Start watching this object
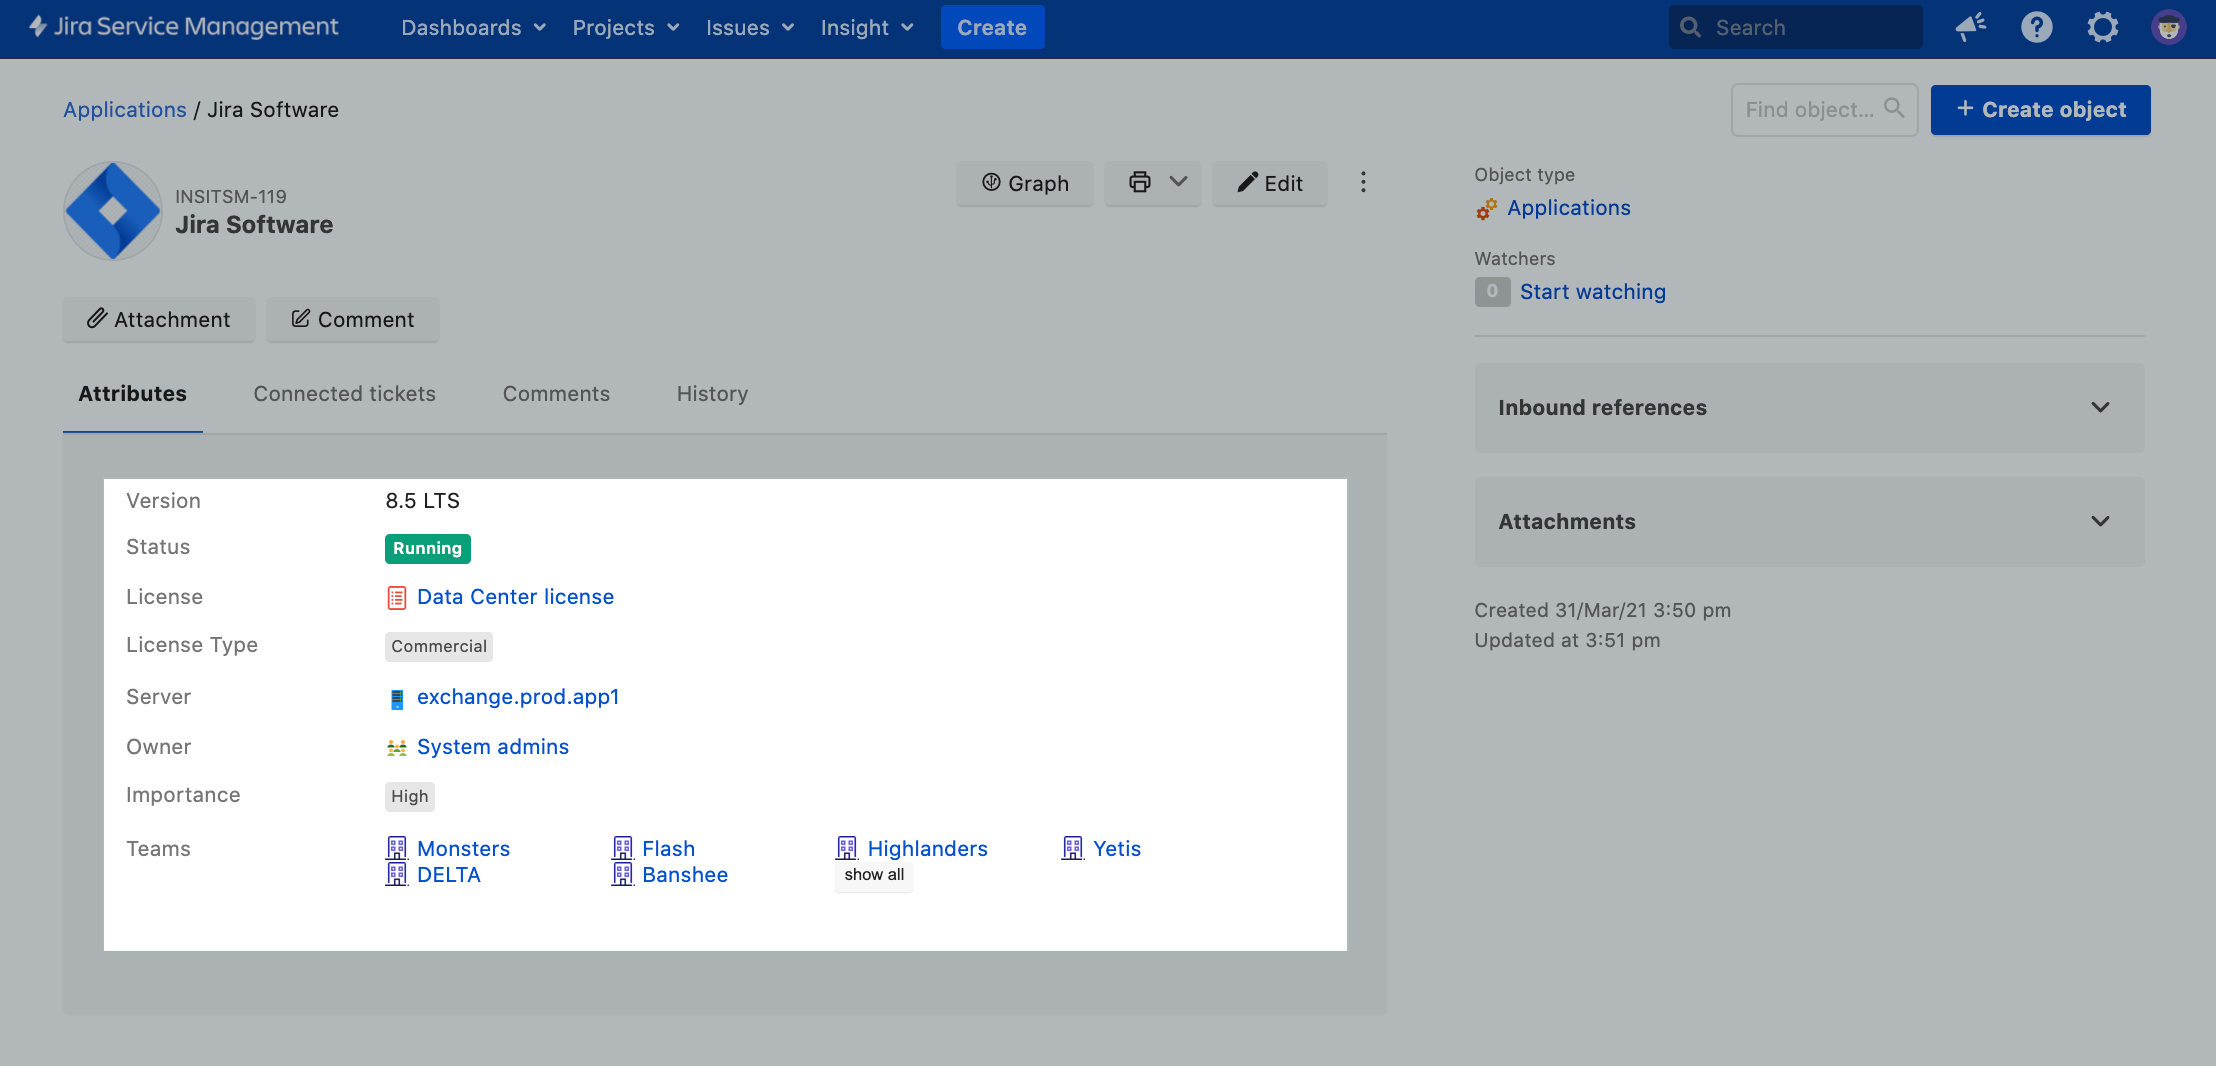This screenshot has width=2216, height=1066. [x=1592, y=292]
